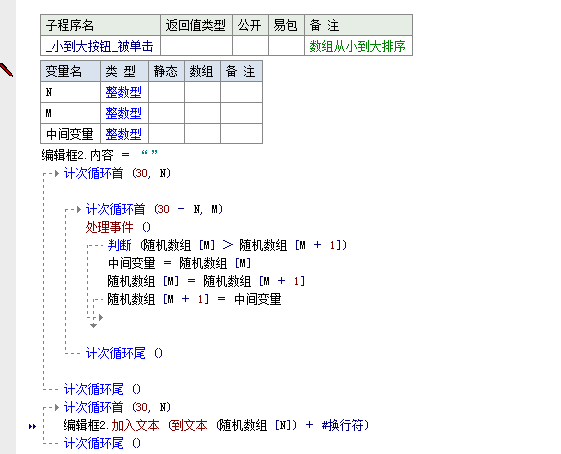Click the last 计次循环首 (30, N) statement
The height and width of the screenshot is (454, 561).
117,407
